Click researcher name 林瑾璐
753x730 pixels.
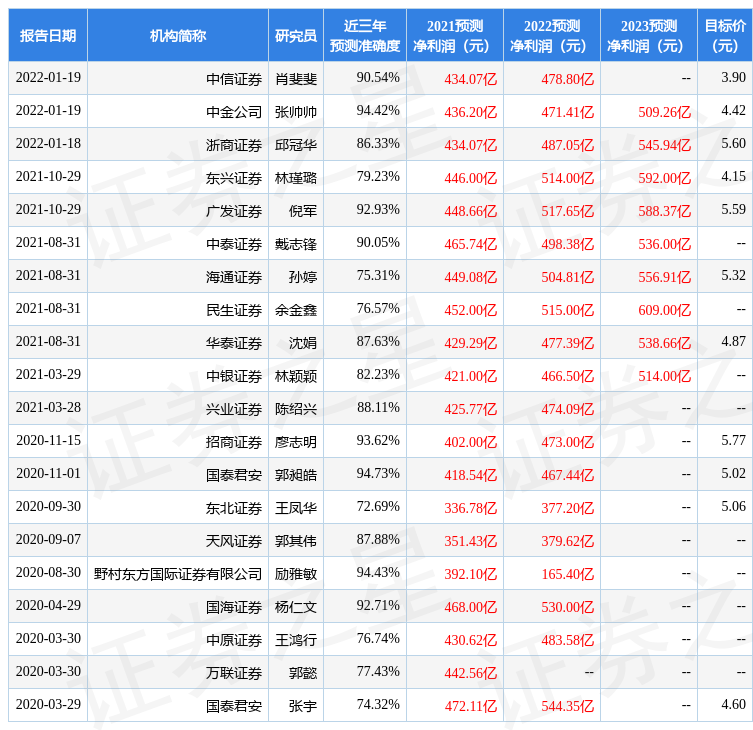[x=296, y=178]
